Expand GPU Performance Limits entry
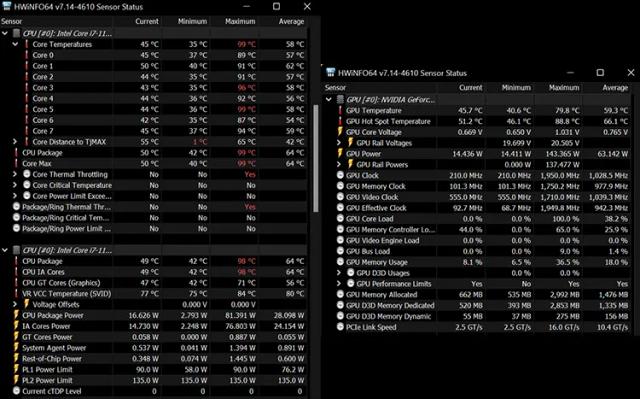Screen dimensions: 640x399 point(339,283)
